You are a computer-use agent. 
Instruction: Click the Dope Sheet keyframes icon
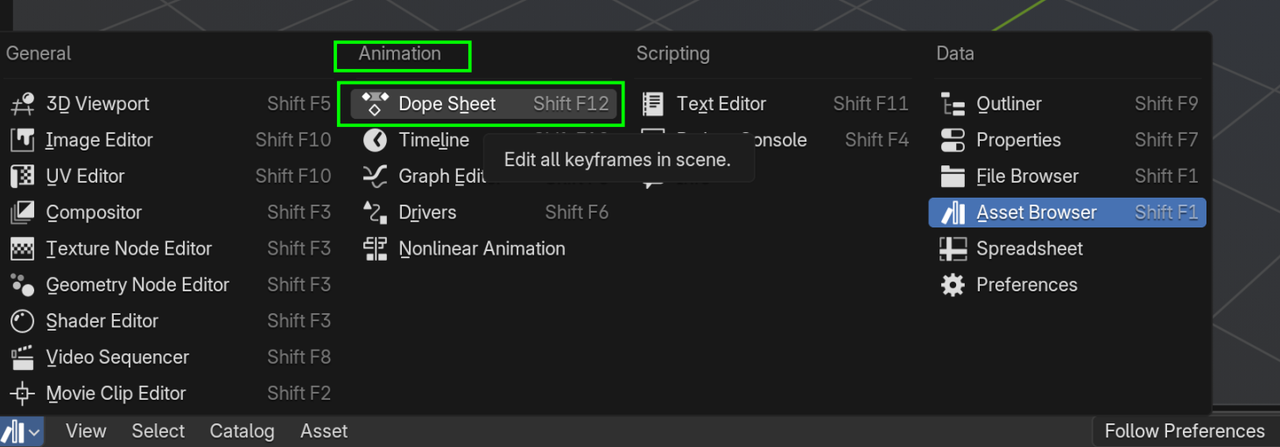[375, 104]
